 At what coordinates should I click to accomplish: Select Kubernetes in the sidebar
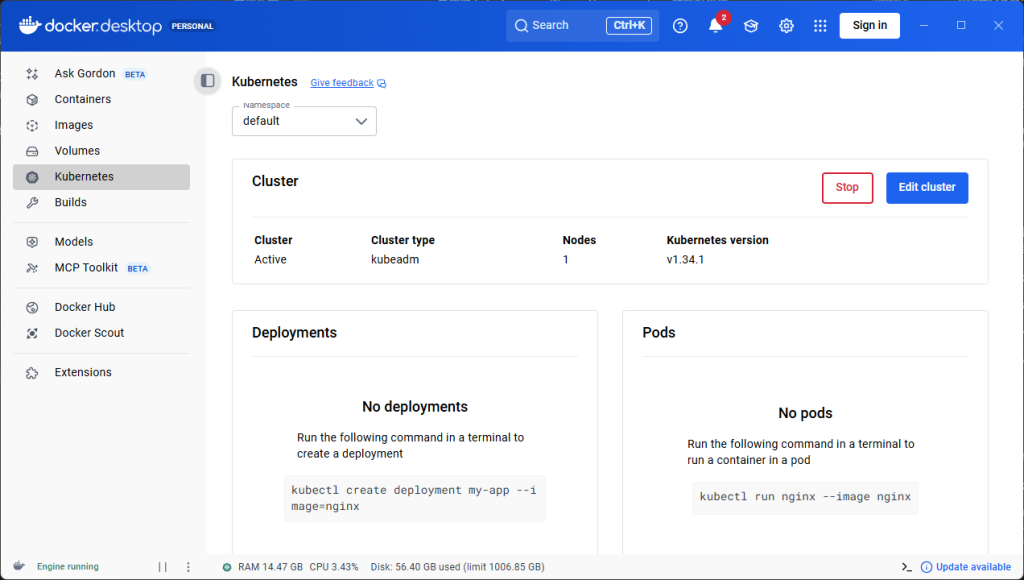tap(101, 177)
